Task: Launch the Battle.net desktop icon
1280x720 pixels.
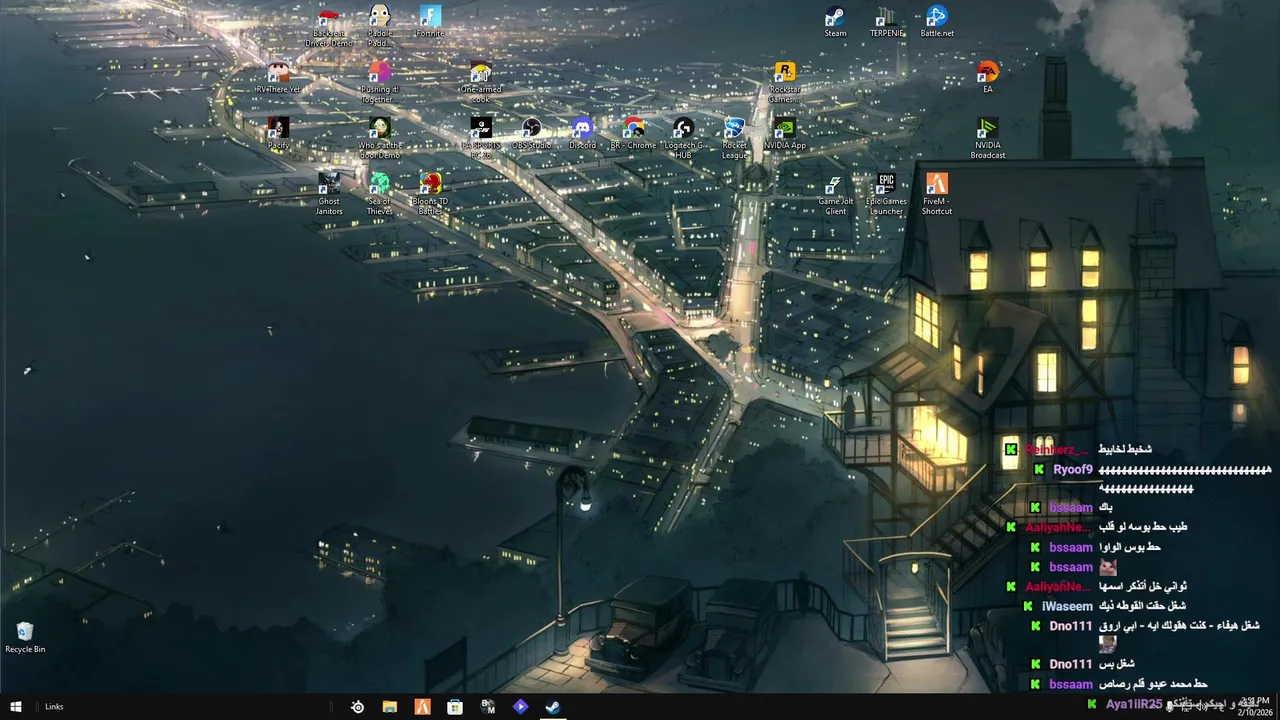Action: [937, 22]
